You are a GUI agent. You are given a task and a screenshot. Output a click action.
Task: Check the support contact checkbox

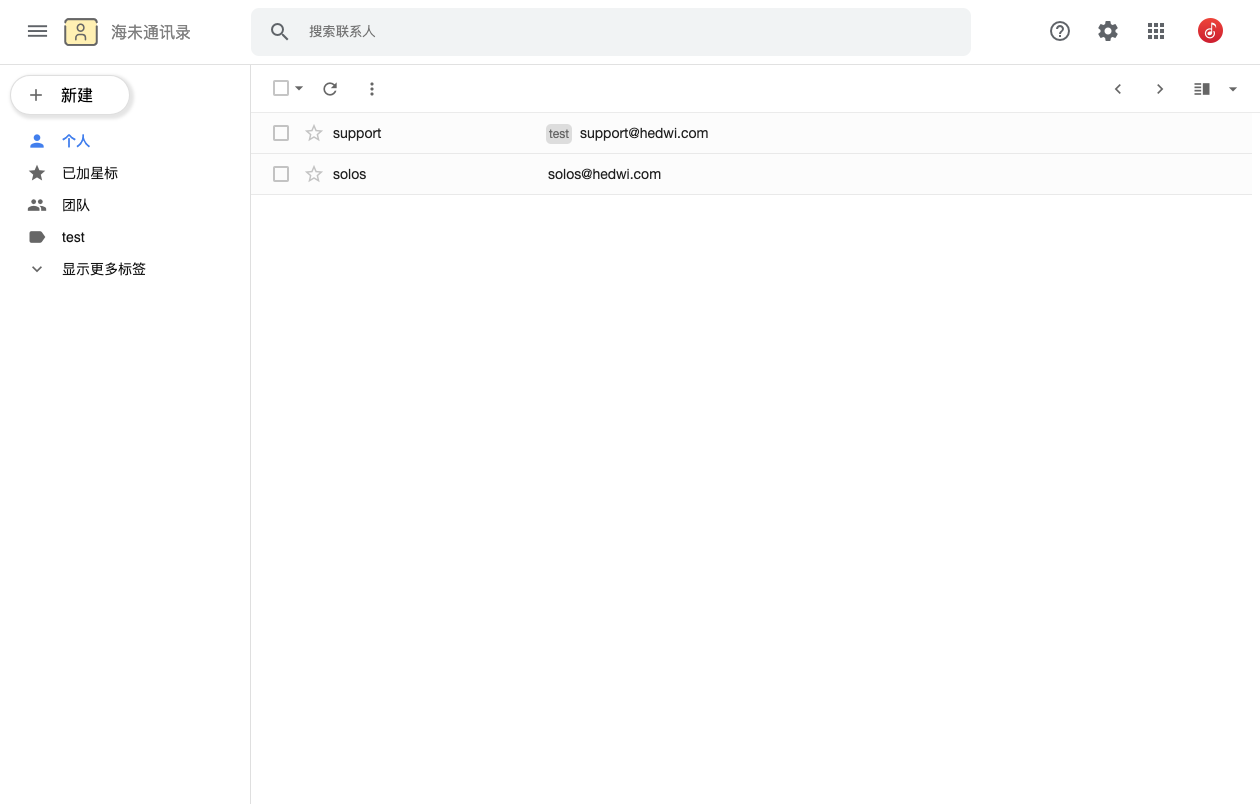click(281, 133)
